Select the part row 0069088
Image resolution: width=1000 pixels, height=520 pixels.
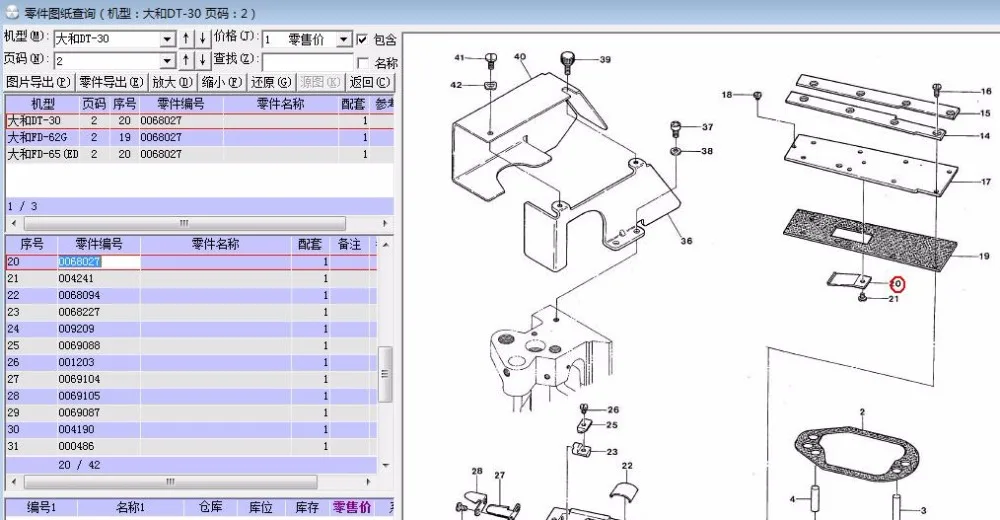click(x=191, y=345)
